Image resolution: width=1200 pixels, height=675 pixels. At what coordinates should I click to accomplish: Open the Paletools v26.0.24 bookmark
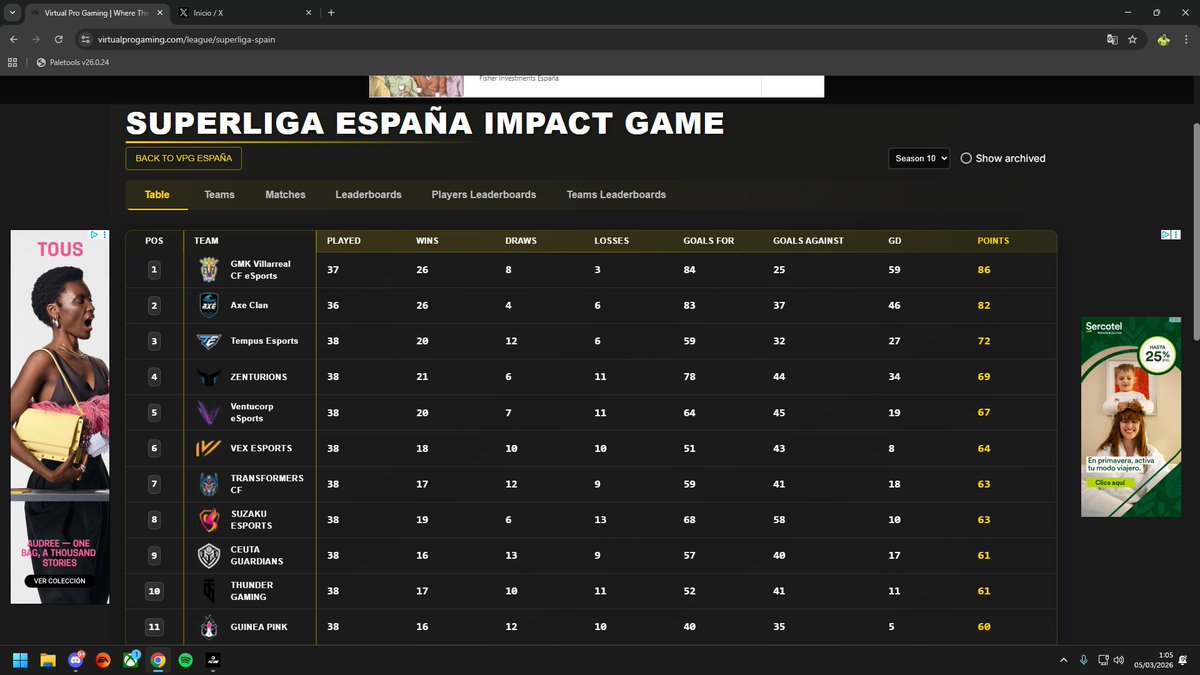[x=72, y=62]
